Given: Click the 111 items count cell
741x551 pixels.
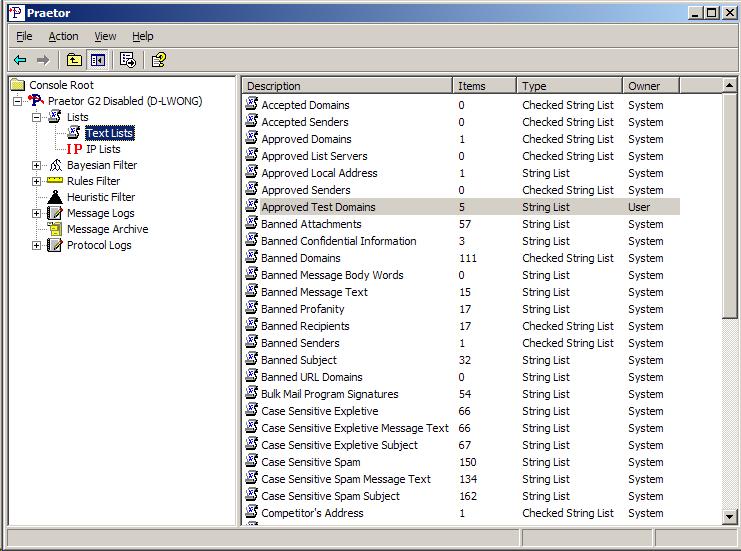Looking at the screenshot, I should pyautogui.click(x=468, y=258).
